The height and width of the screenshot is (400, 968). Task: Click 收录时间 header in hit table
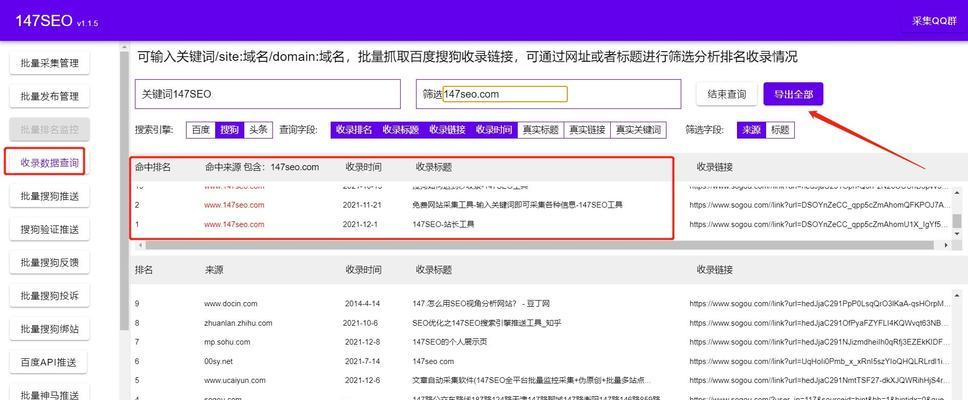tap(363, 167)
